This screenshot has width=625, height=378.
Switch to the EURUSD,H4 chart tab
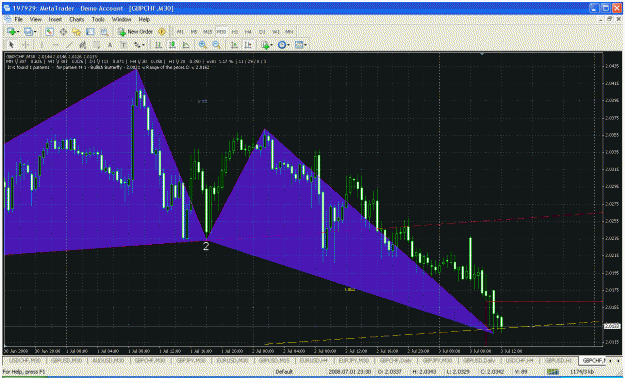[314, 360]
